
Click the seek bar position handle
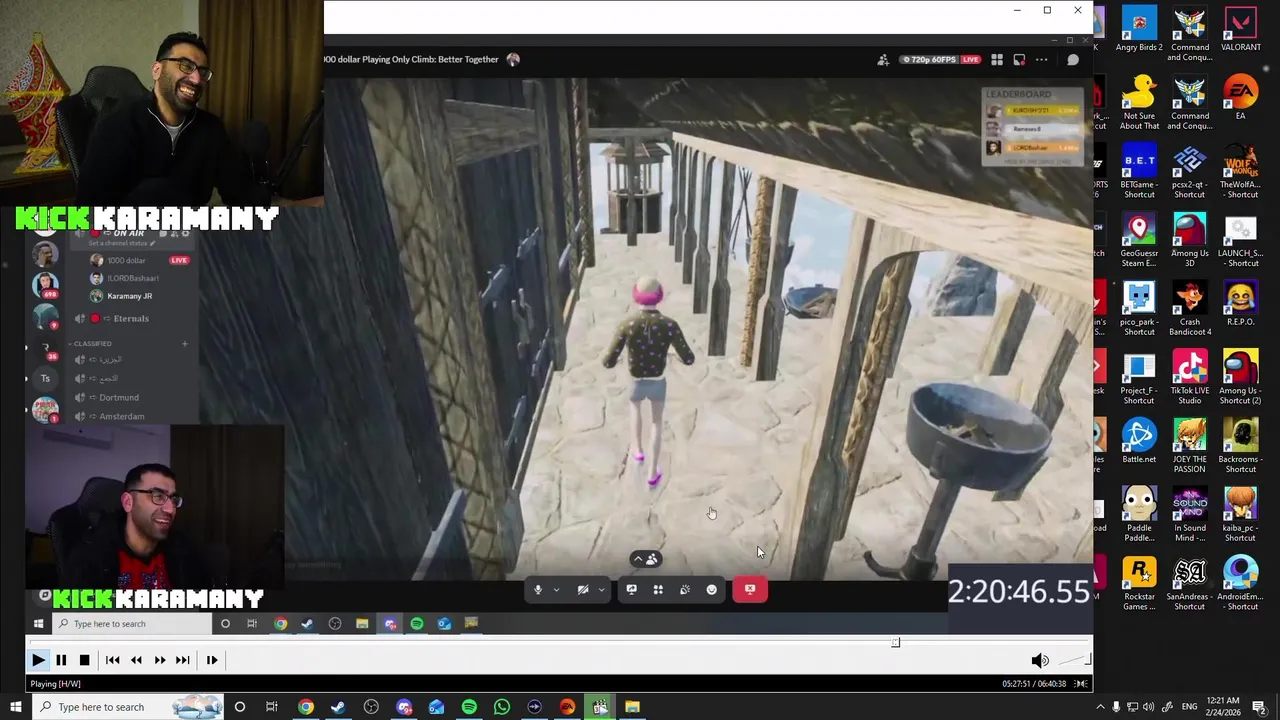[896, 642]
